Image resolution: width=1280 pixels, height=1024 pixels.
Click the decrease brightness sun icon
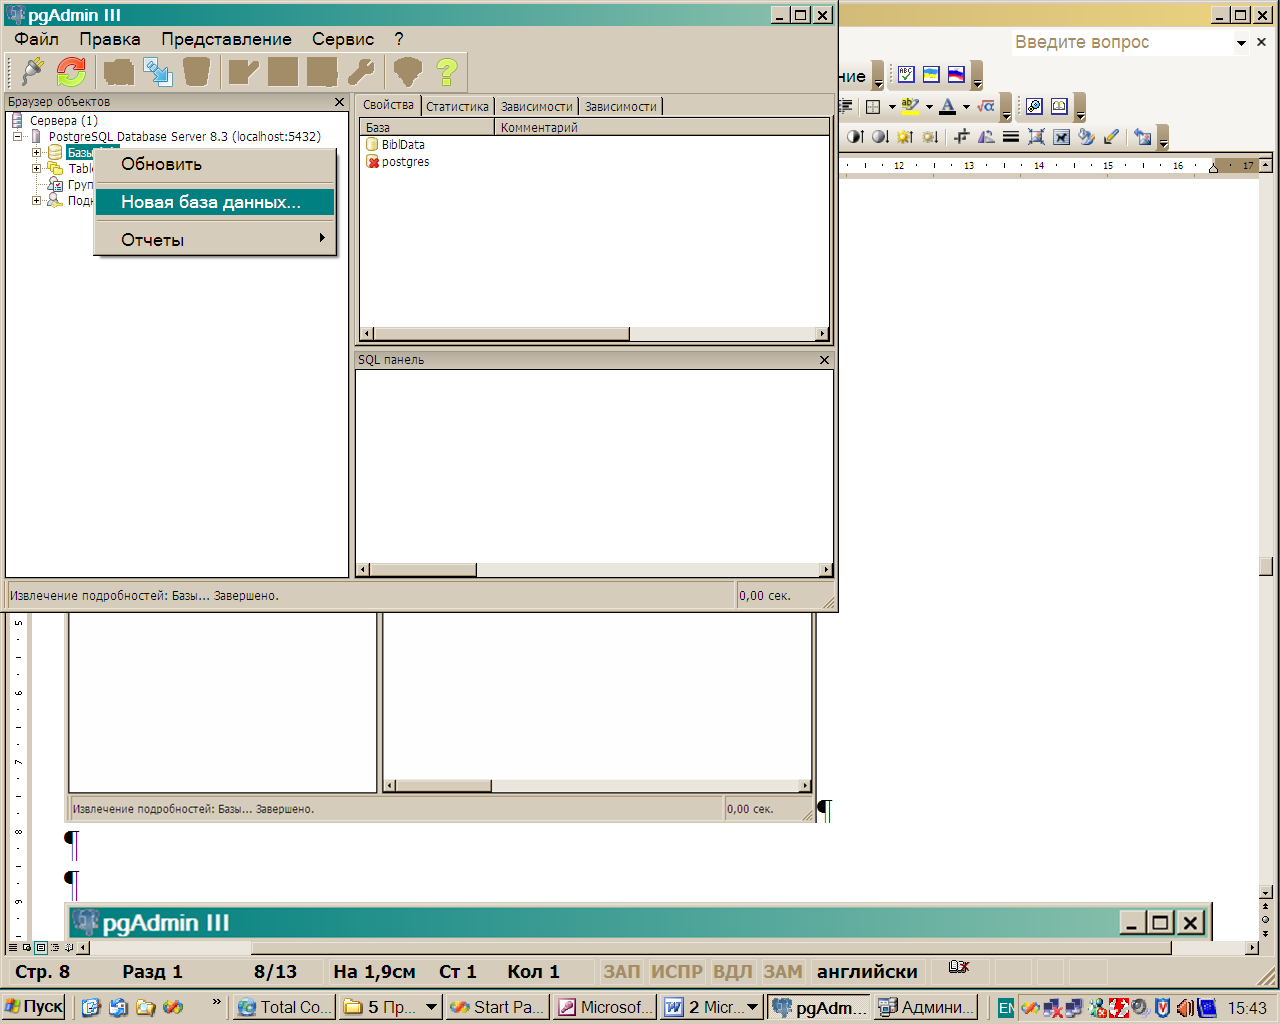pyautogui.click(x=930, y=137)
